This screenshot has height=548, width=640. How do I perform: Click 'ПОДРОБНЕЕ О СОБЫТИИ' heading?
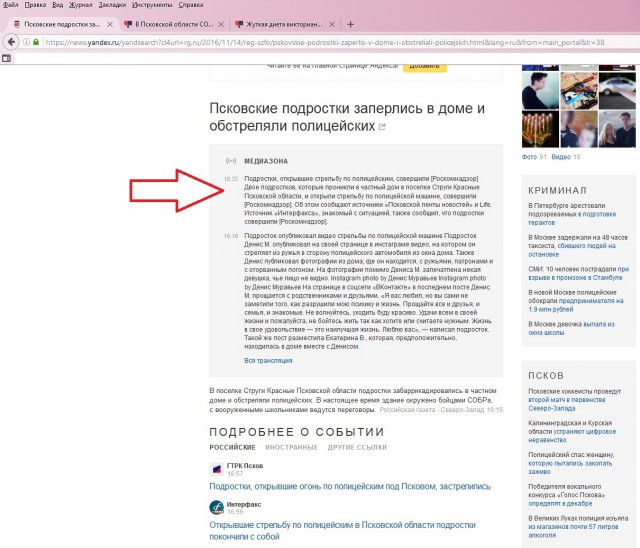click(297, 432)
